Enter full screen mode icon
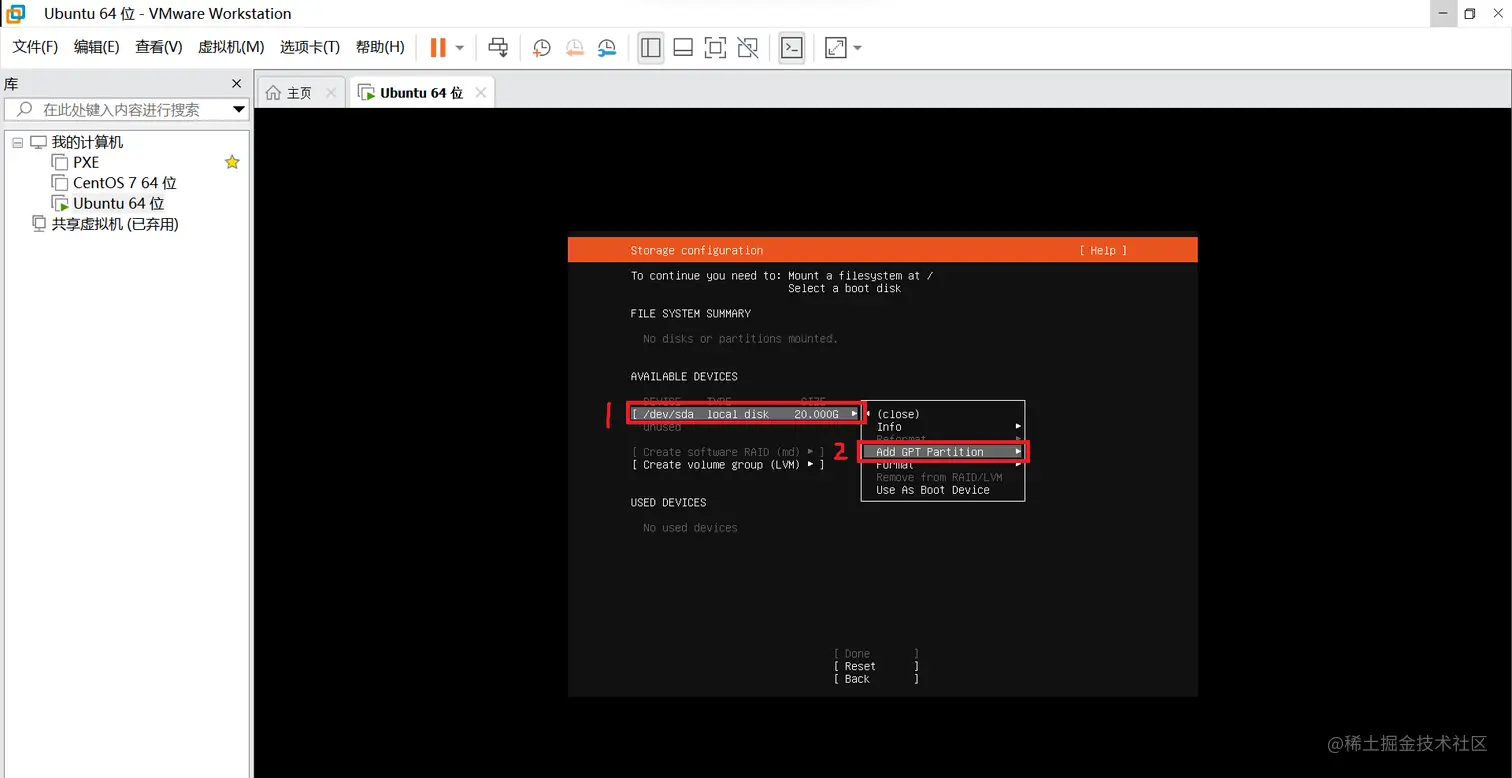This screenshot has width=1512, height=778. tap(715, 47)
